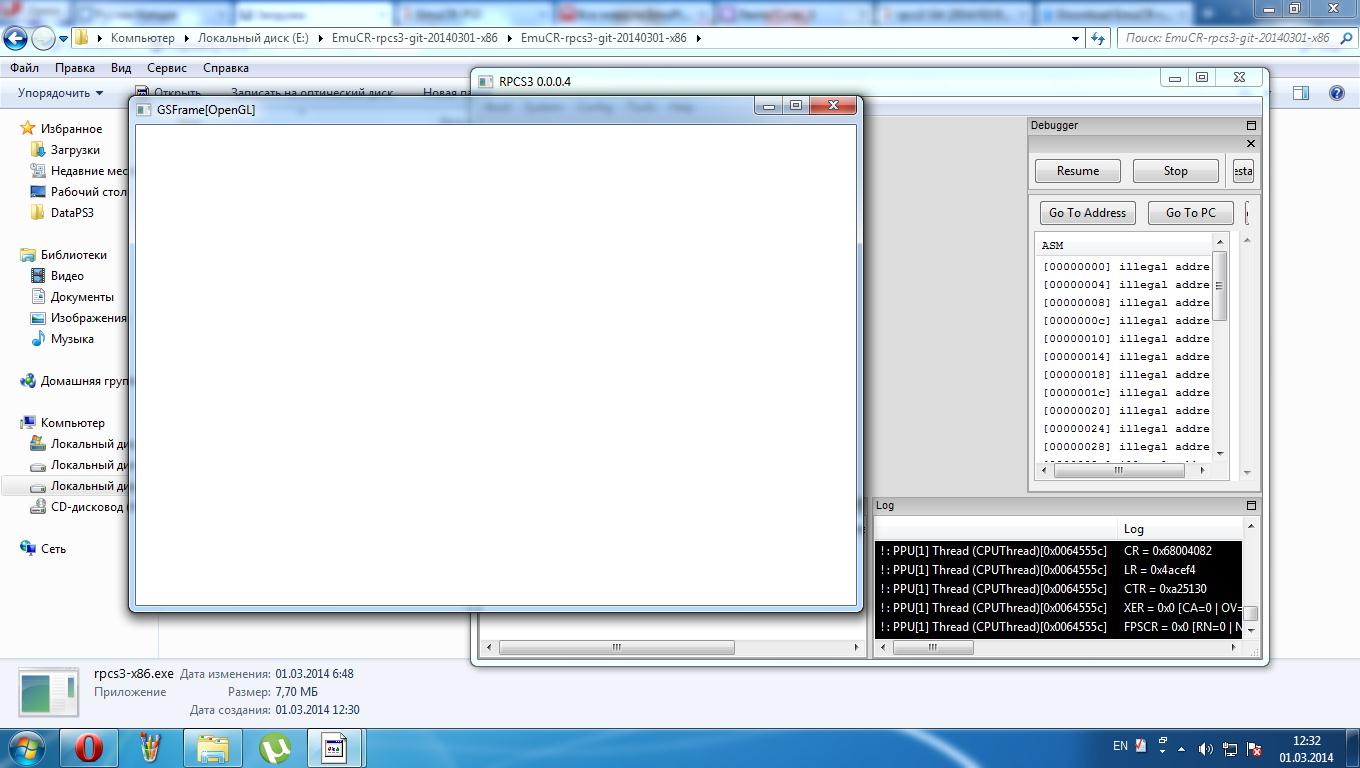This screenshot has height=768, width=1360.
Task: Open Explorer help question mark icon
Action: pos(1337,93)
